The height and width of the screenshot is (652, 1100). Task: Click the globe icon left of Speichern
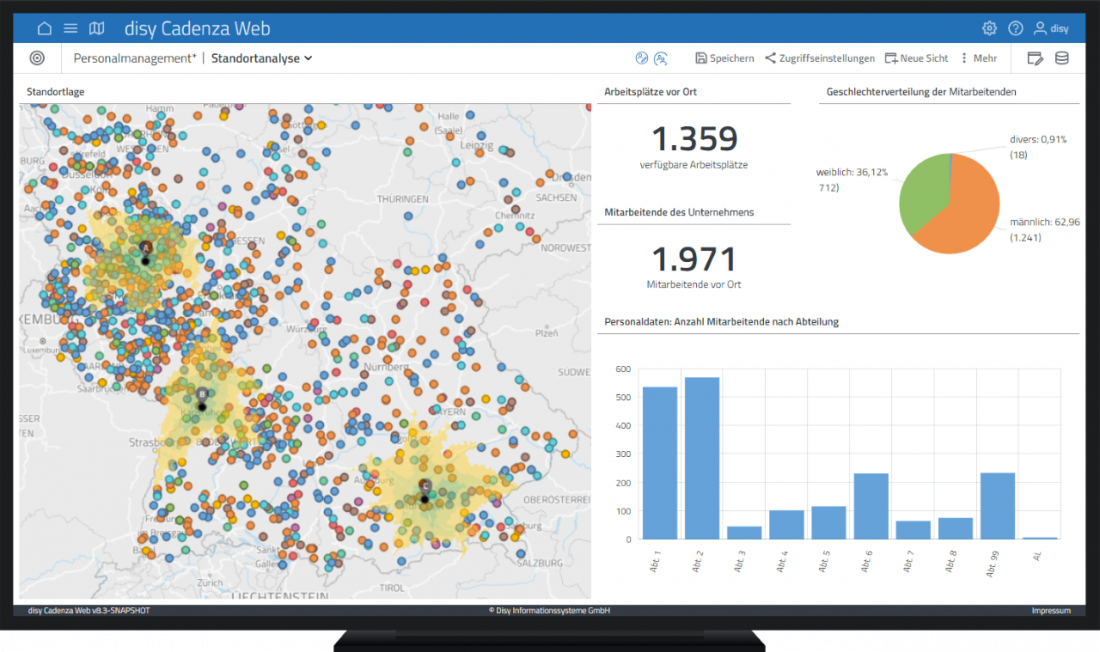click(642, 58)
